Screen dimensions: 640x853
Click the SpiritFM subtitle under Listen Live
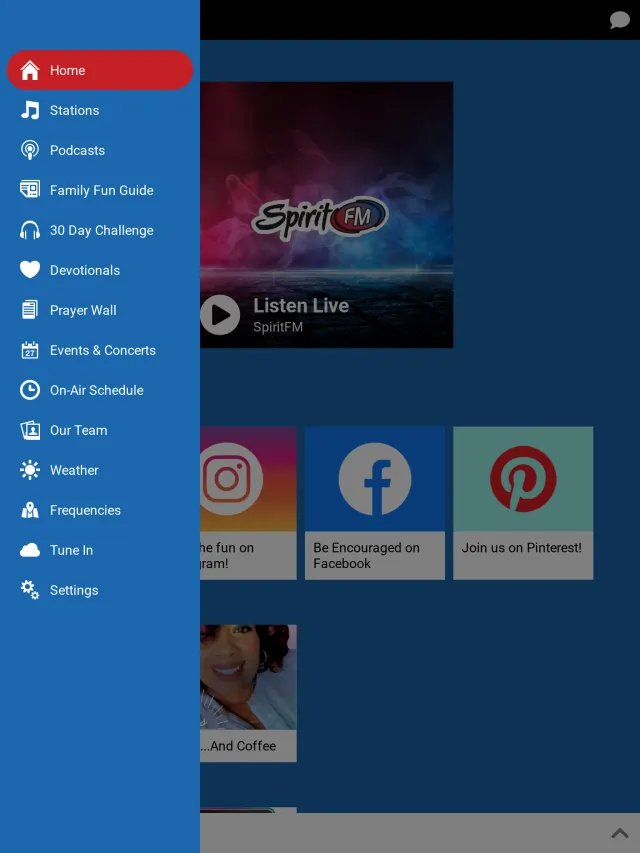[x=278, y=327]
